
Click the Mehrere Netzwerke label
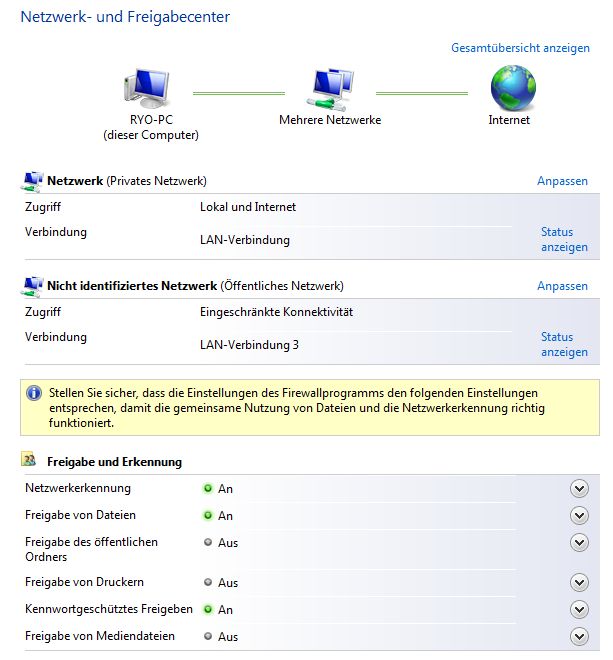330,120
